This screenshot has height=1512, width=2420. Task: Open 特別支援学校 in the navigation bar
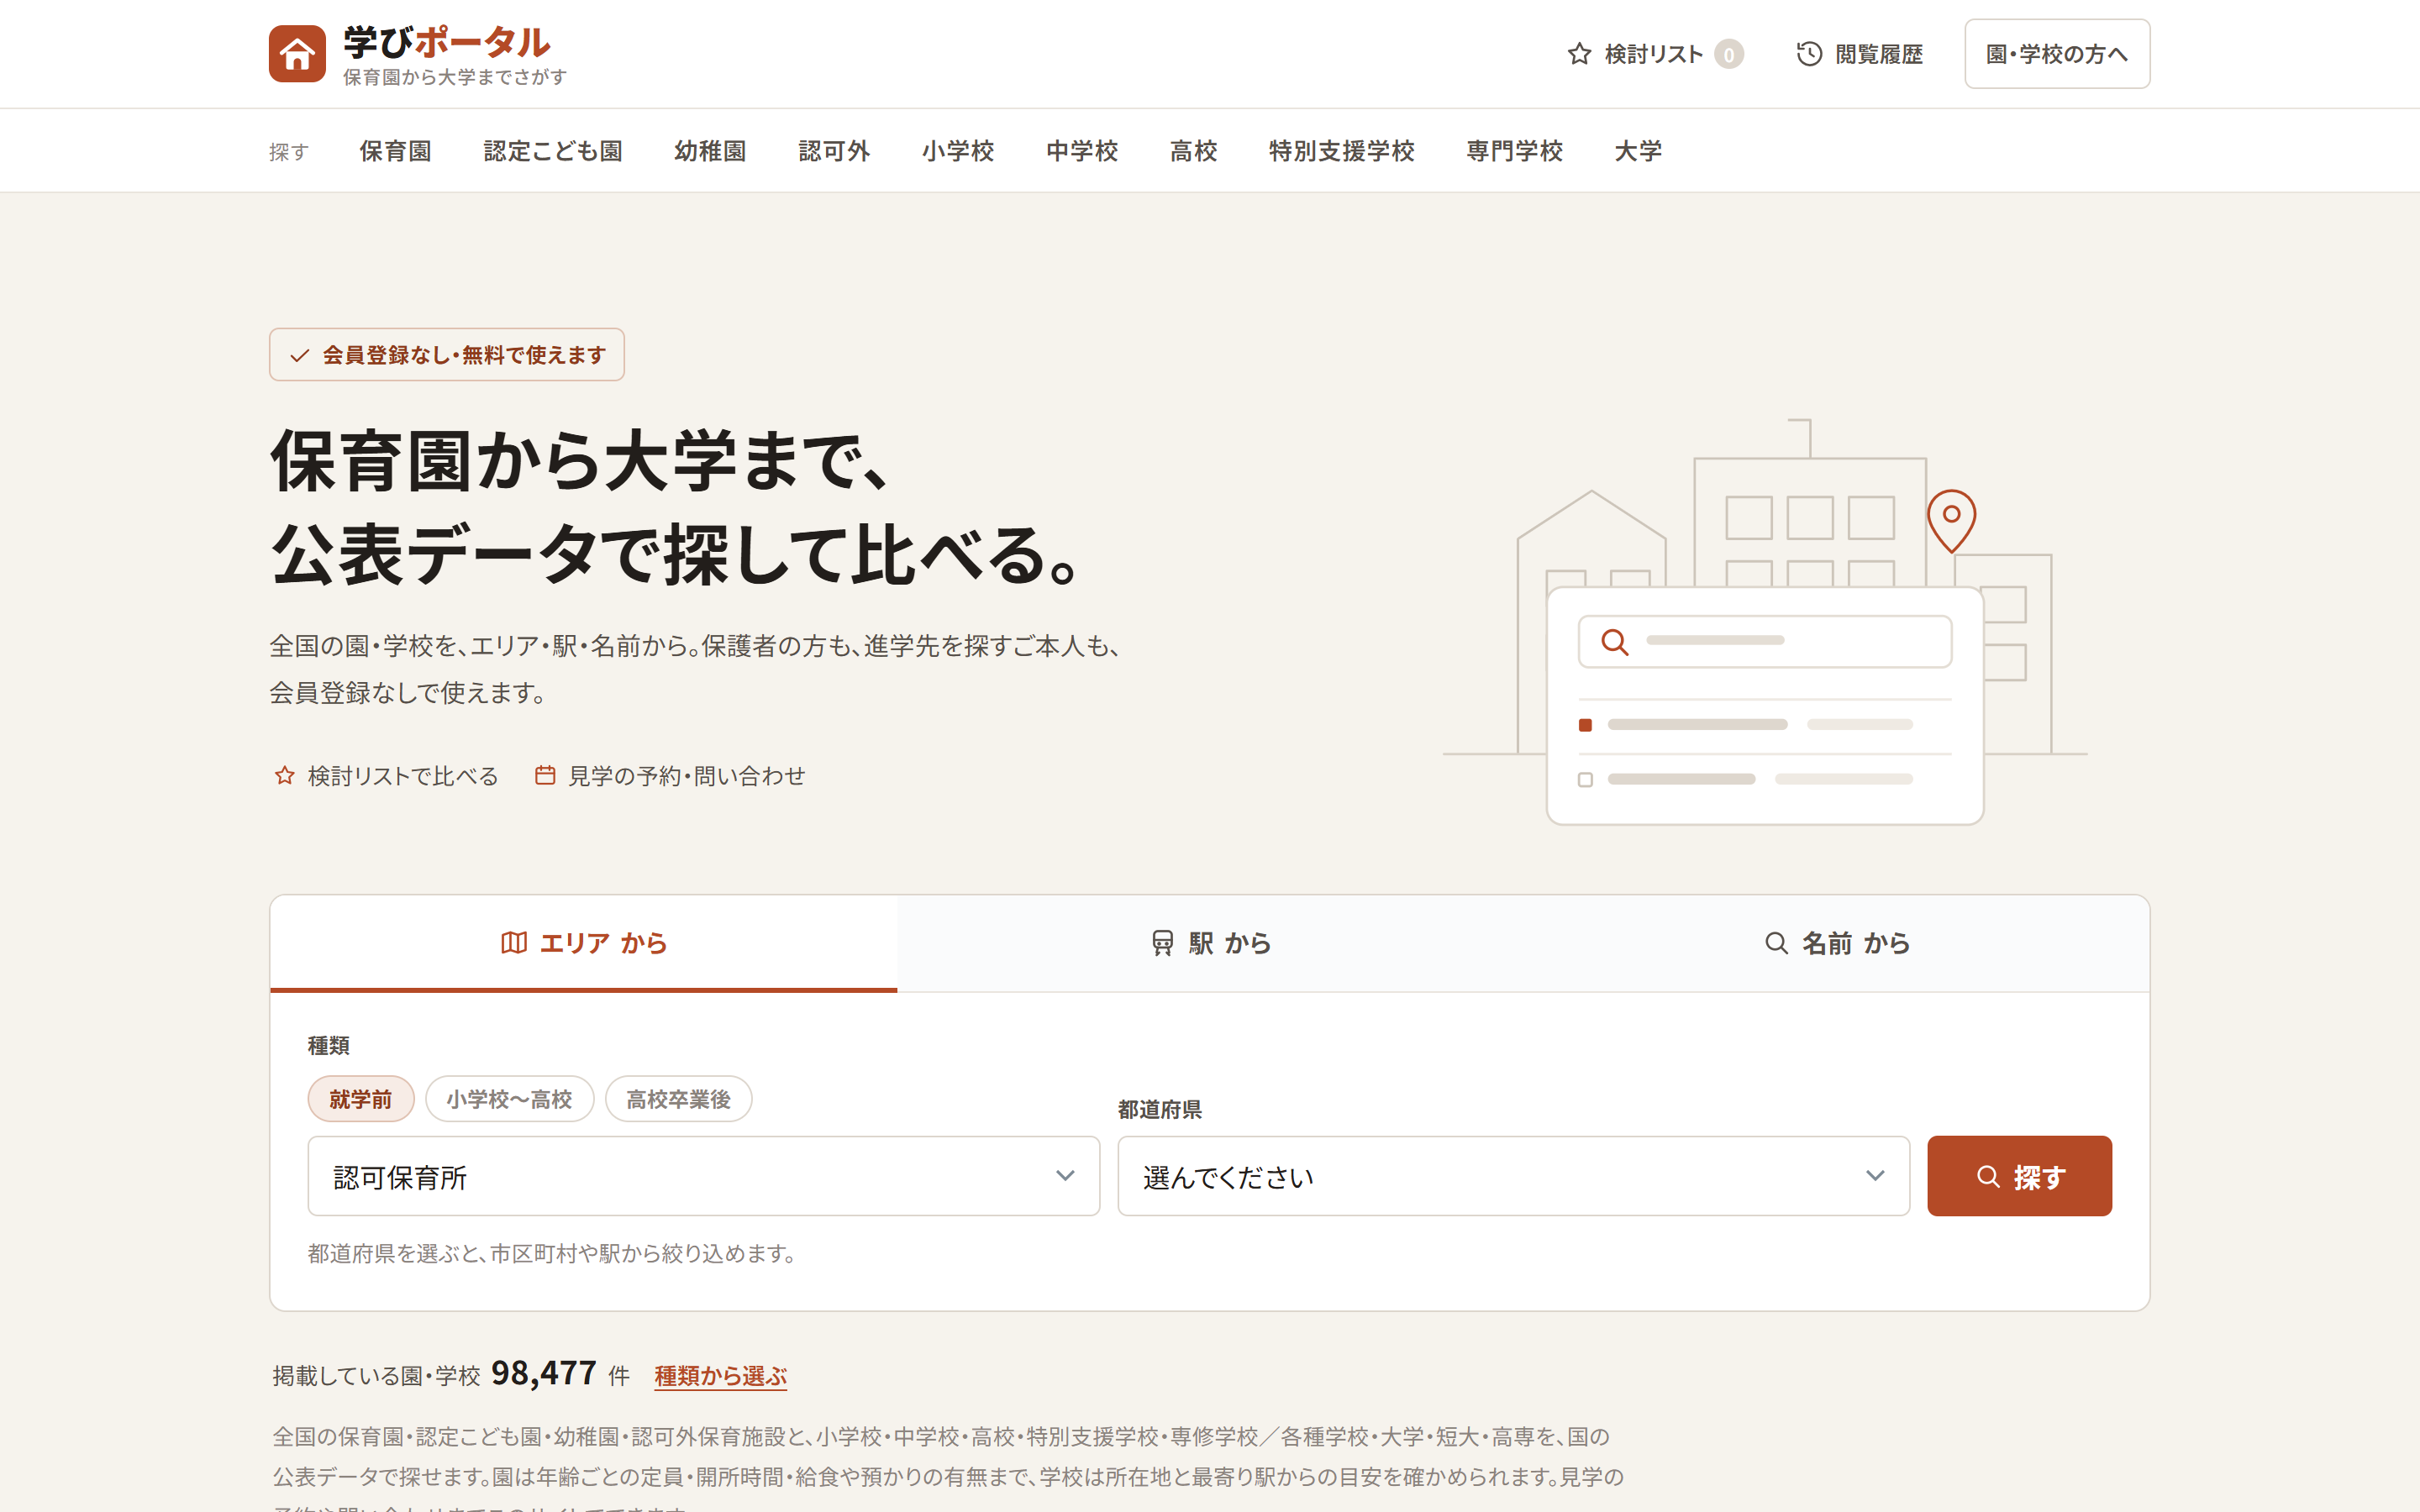pos(1342,151)
